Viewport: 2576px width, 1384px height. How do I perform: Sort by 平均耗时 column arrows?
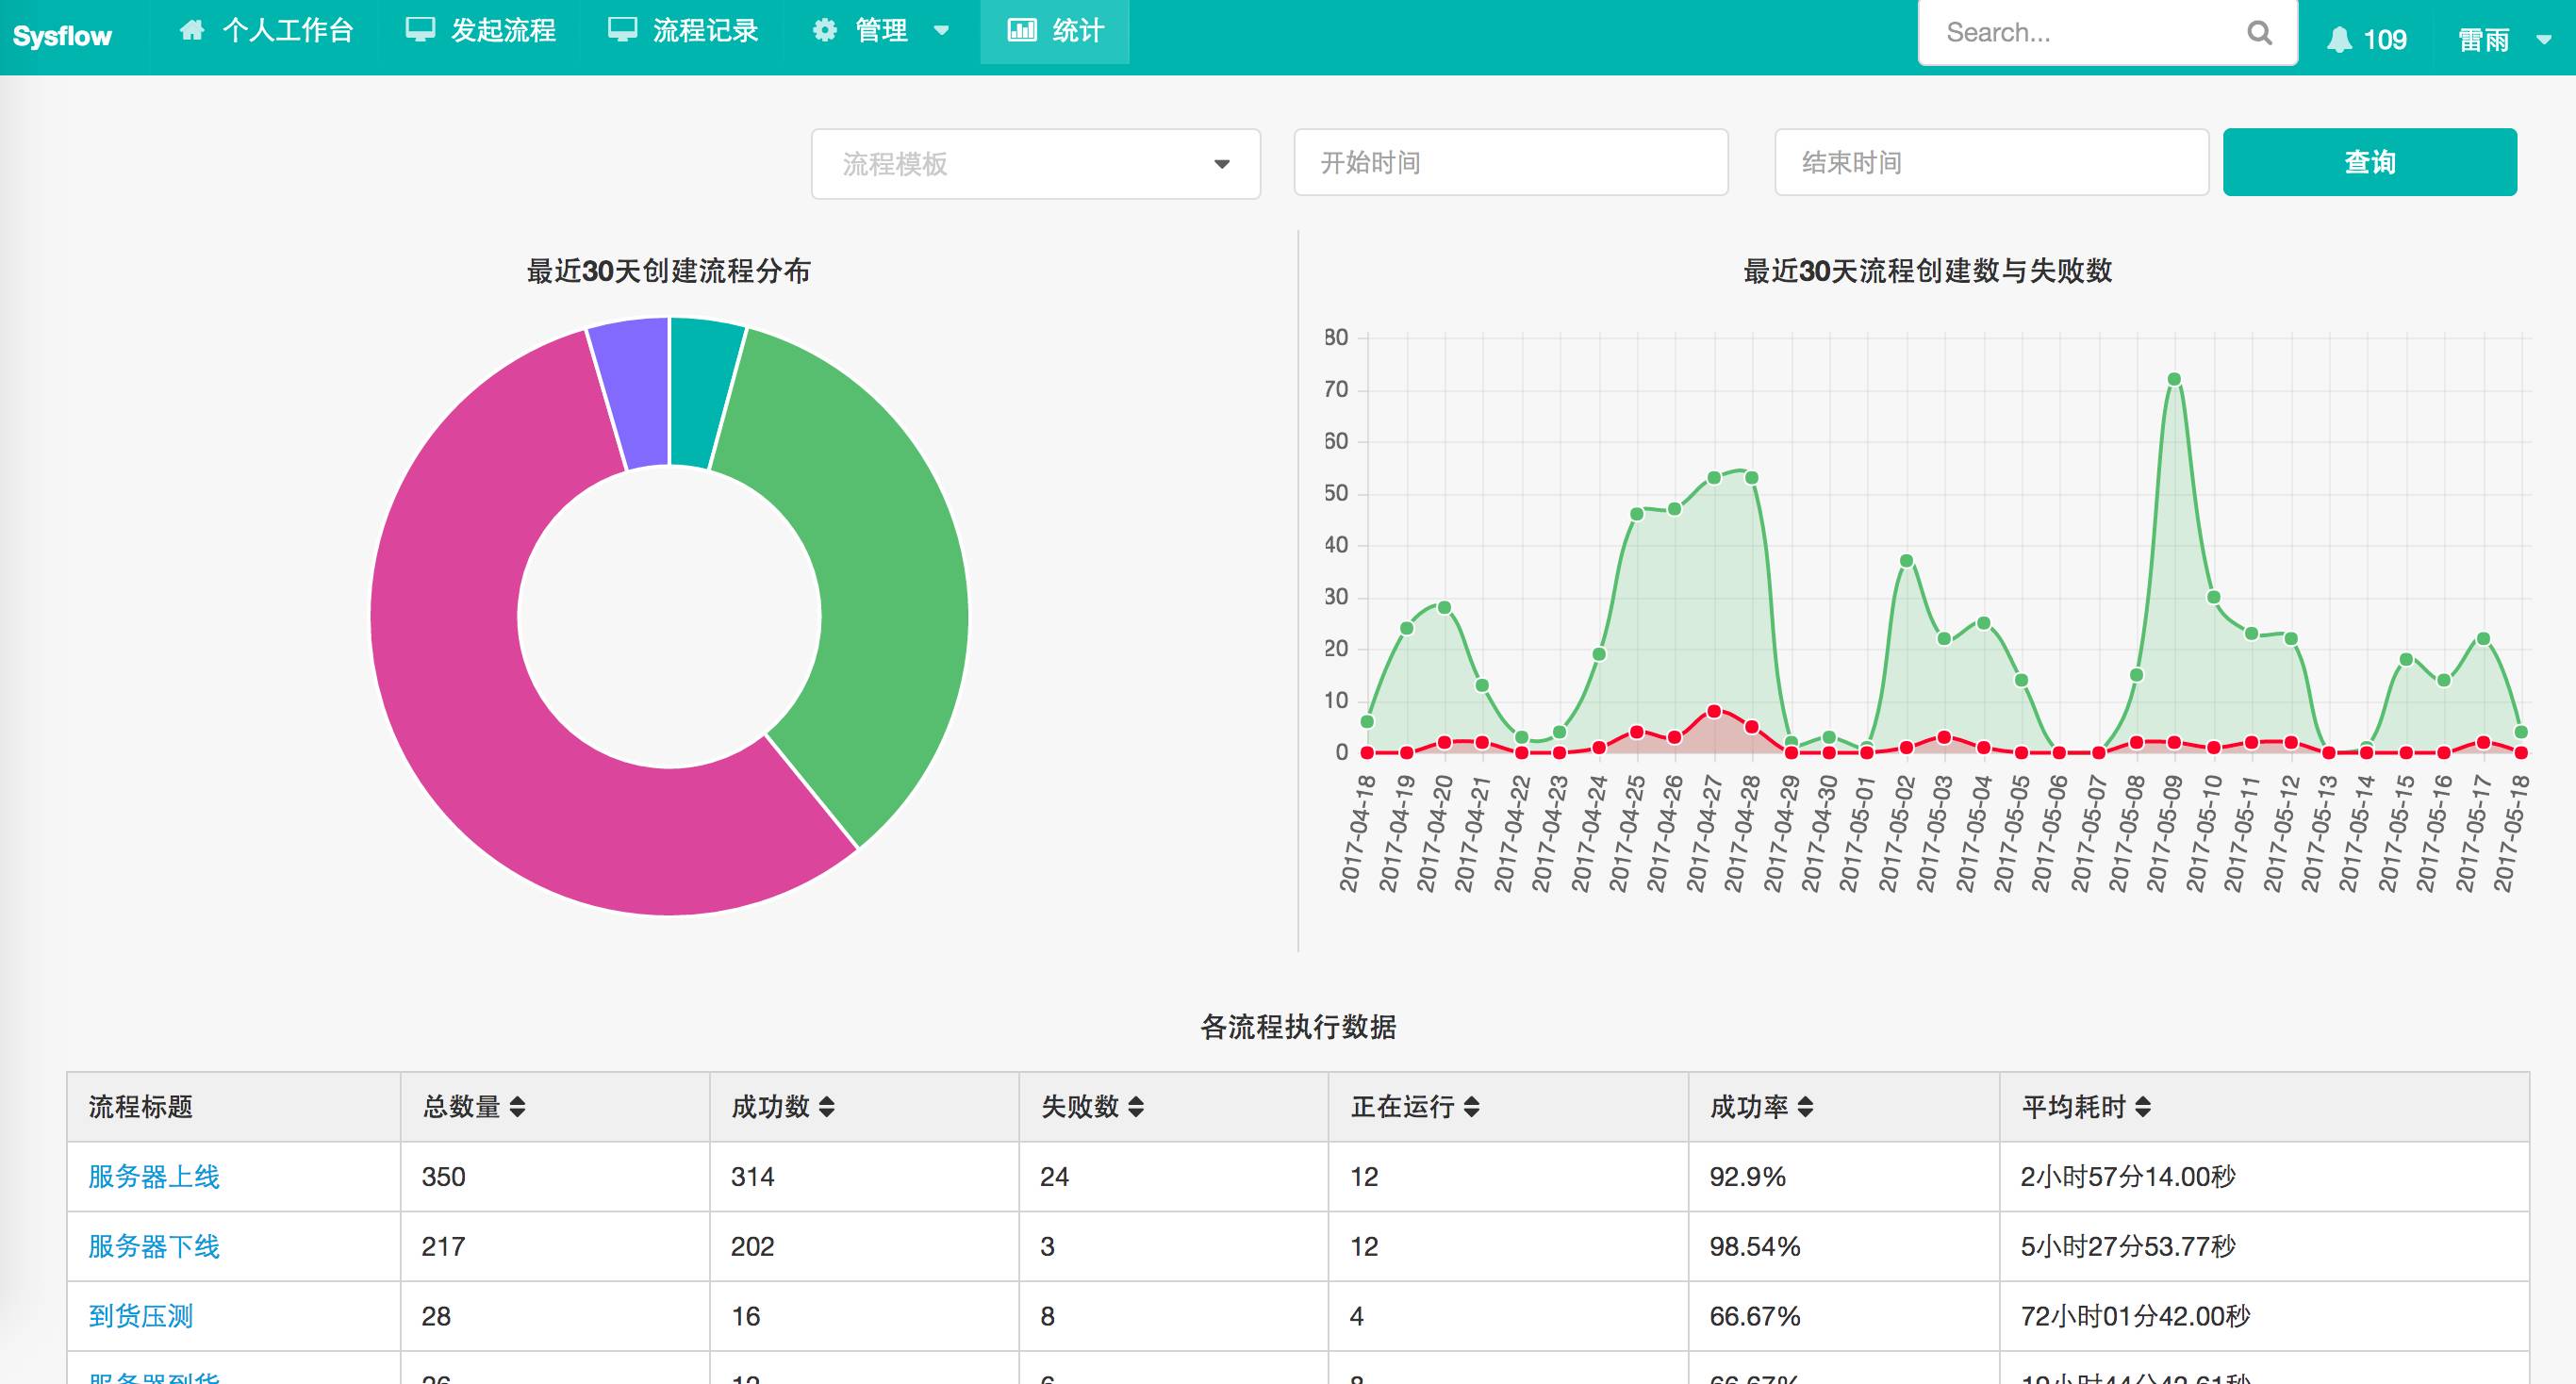[2142, 1107]
